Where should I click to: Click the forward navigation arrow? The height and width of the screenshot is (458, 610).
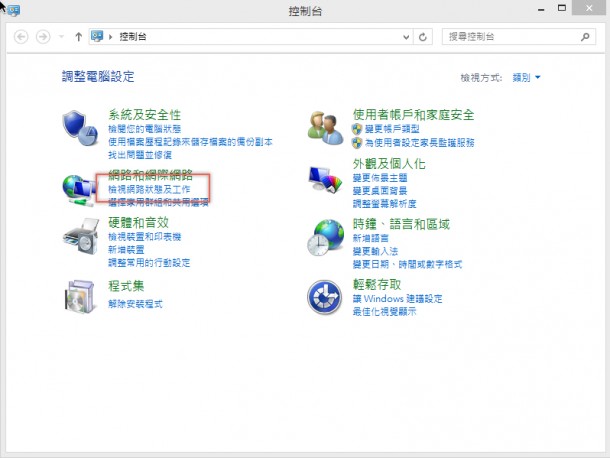click(x=43, y=37)
